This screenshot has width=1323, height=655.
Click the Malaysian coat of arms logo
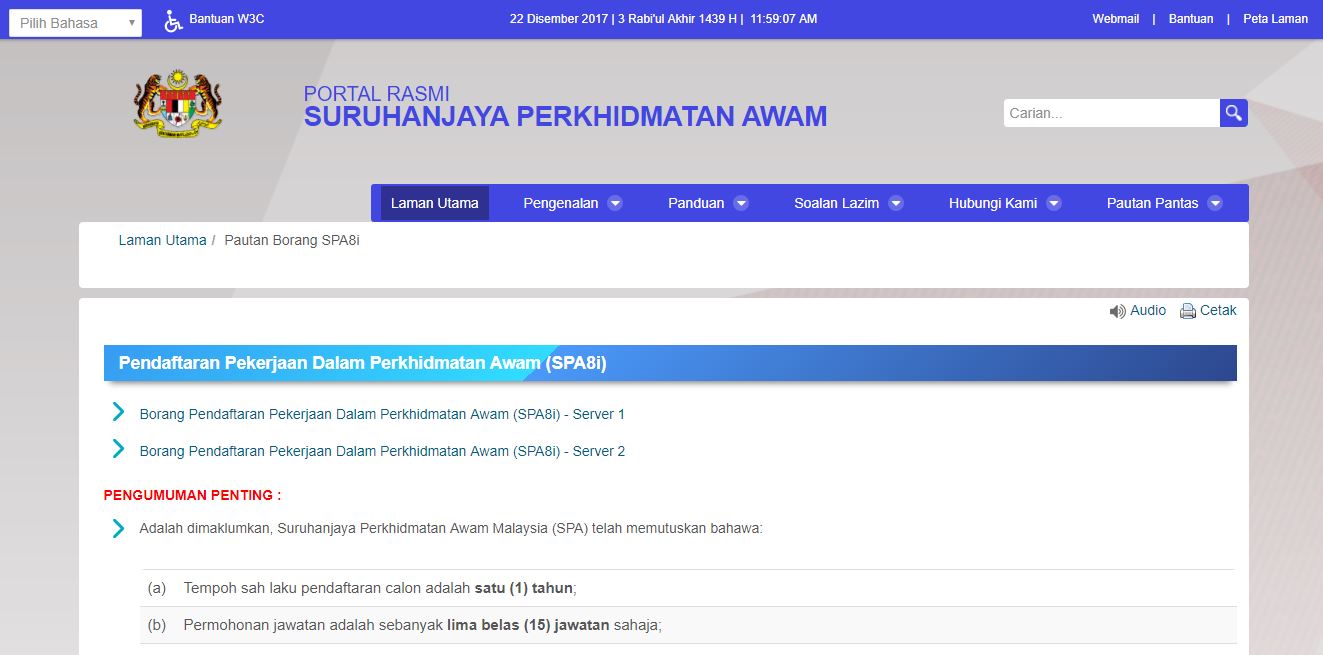click(x=177, y=102)
